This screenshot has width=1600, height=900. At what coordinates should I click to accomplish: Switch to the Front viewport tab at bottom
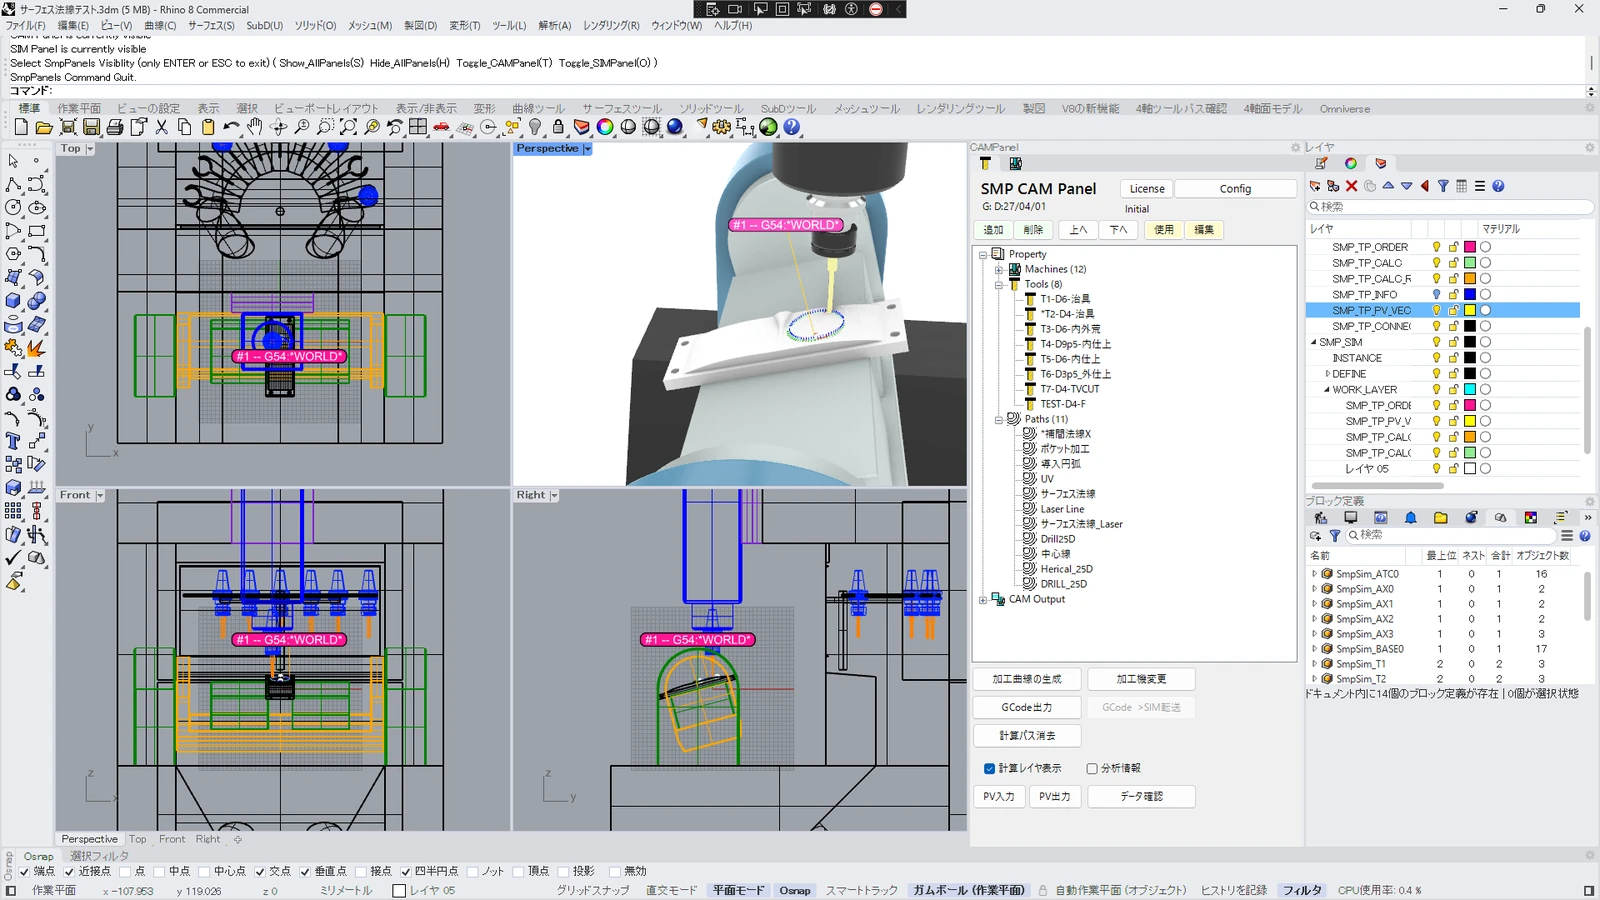(x=172, y=839)
